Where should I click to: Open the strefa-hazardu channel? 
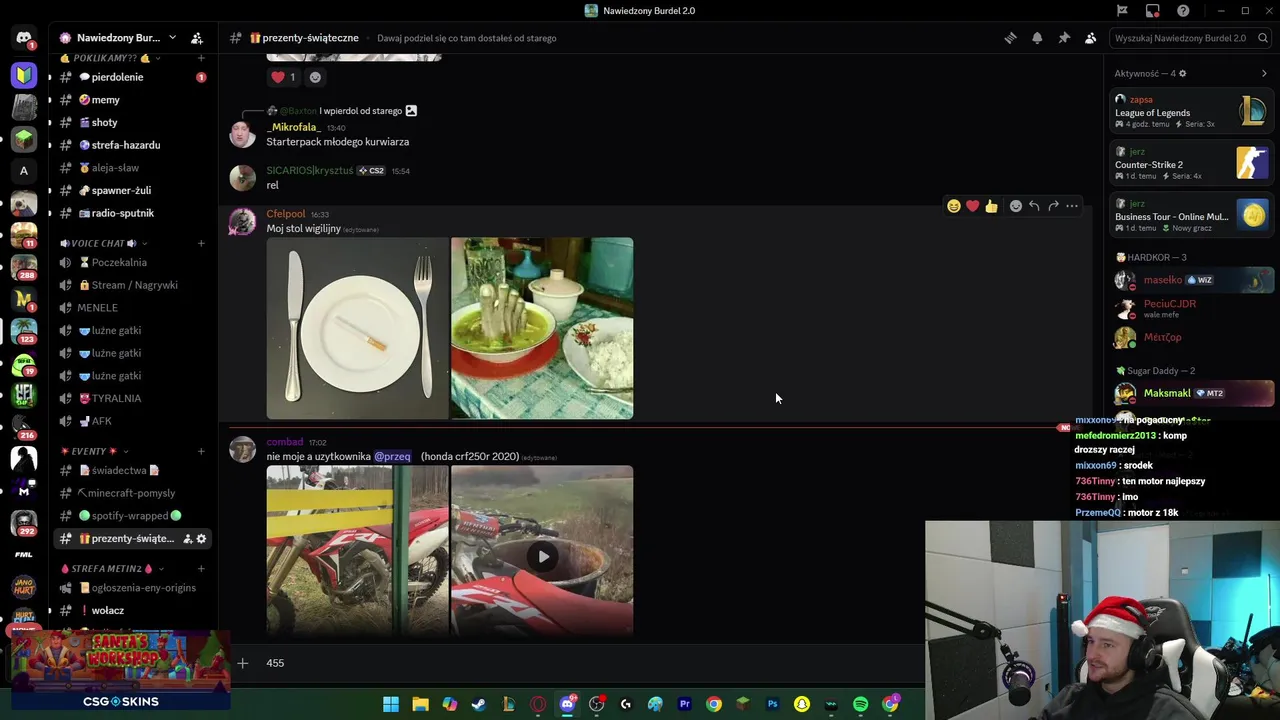click(x=132, y=145)
